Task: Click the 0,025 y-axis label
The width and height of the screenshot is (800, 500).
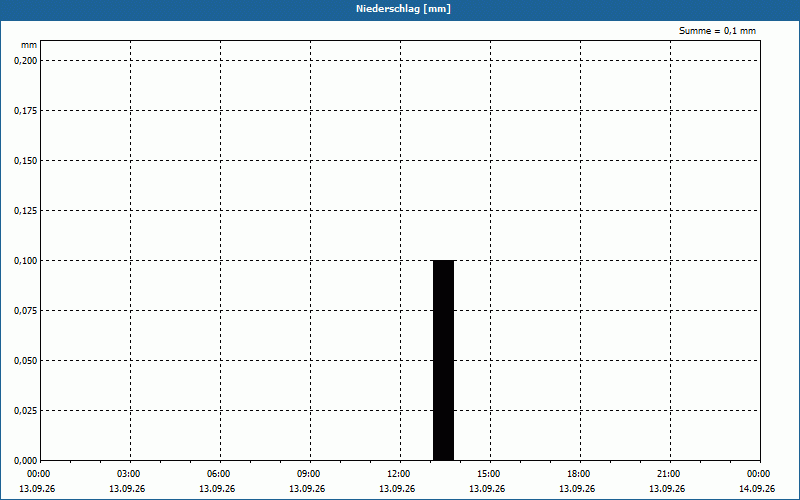Action: tap(26, 411)
